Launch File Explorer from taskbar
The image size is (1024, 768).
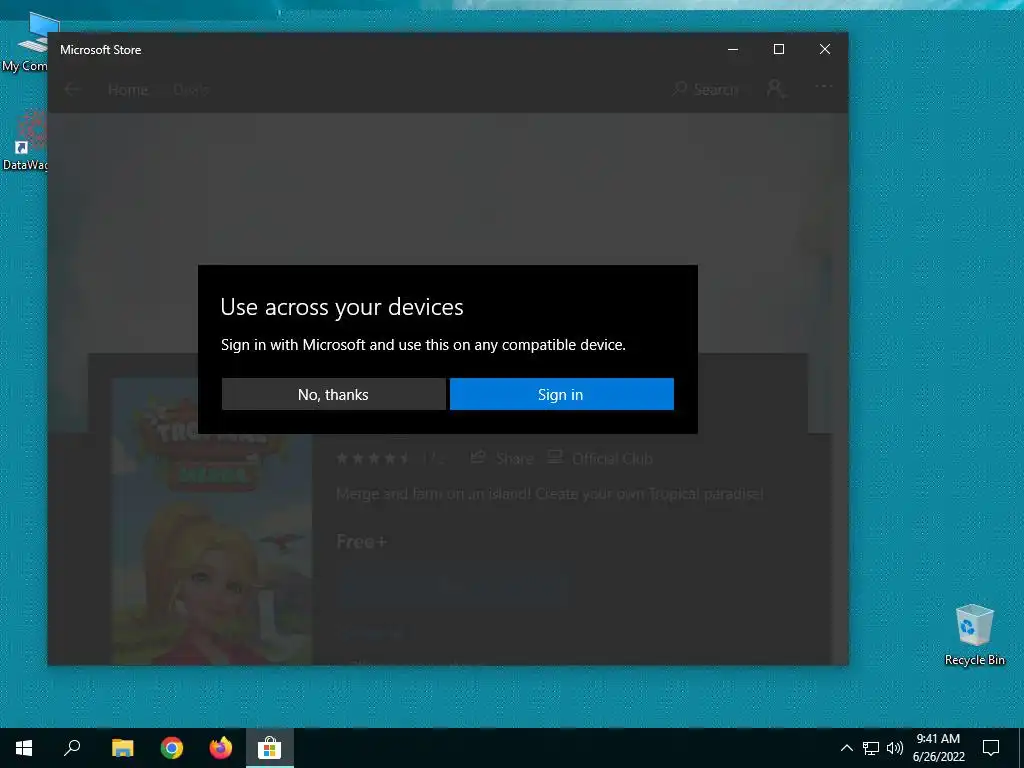coord(122,748)
